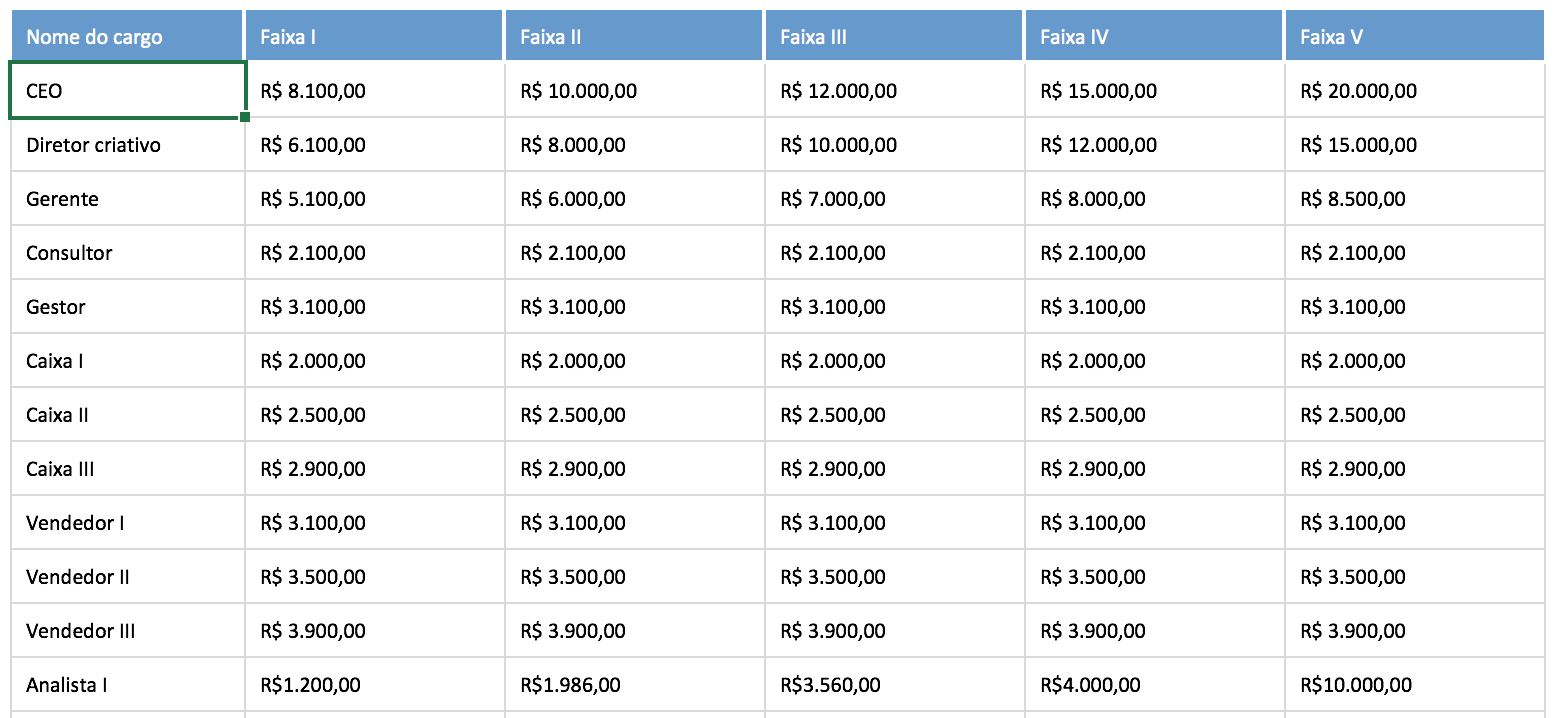This screenshot has height=718, width=1560.
Task: Select Analista I's Faixa II value R$1.986,00
Action: (634, 685)
